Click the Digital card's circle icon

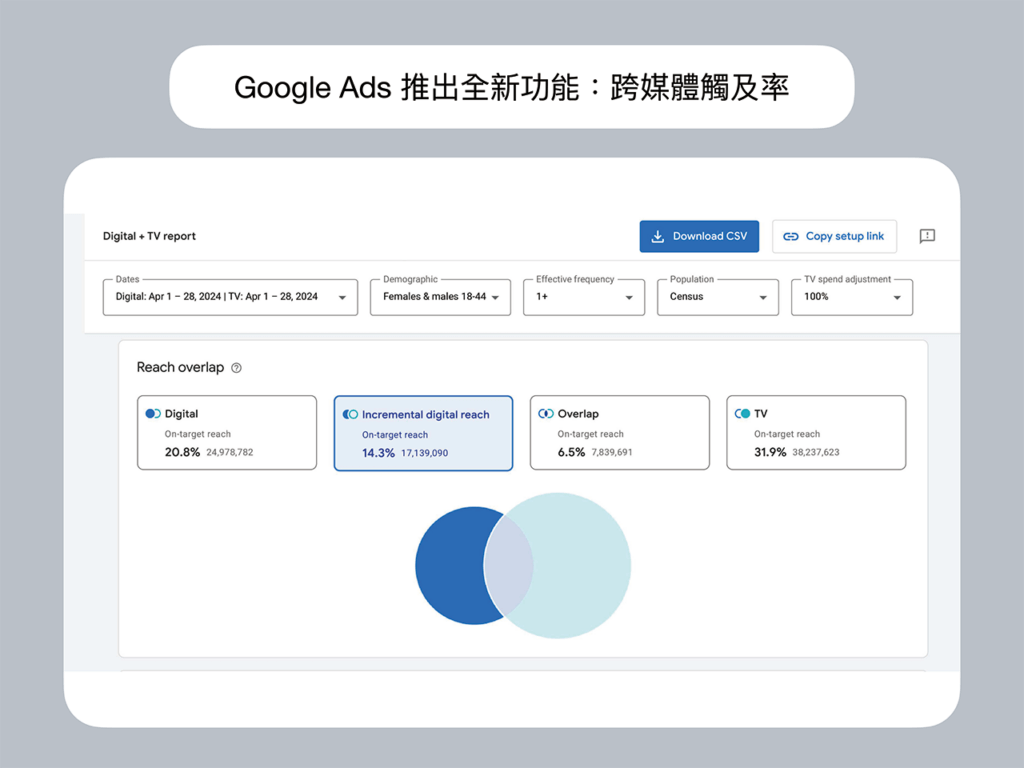153,414
